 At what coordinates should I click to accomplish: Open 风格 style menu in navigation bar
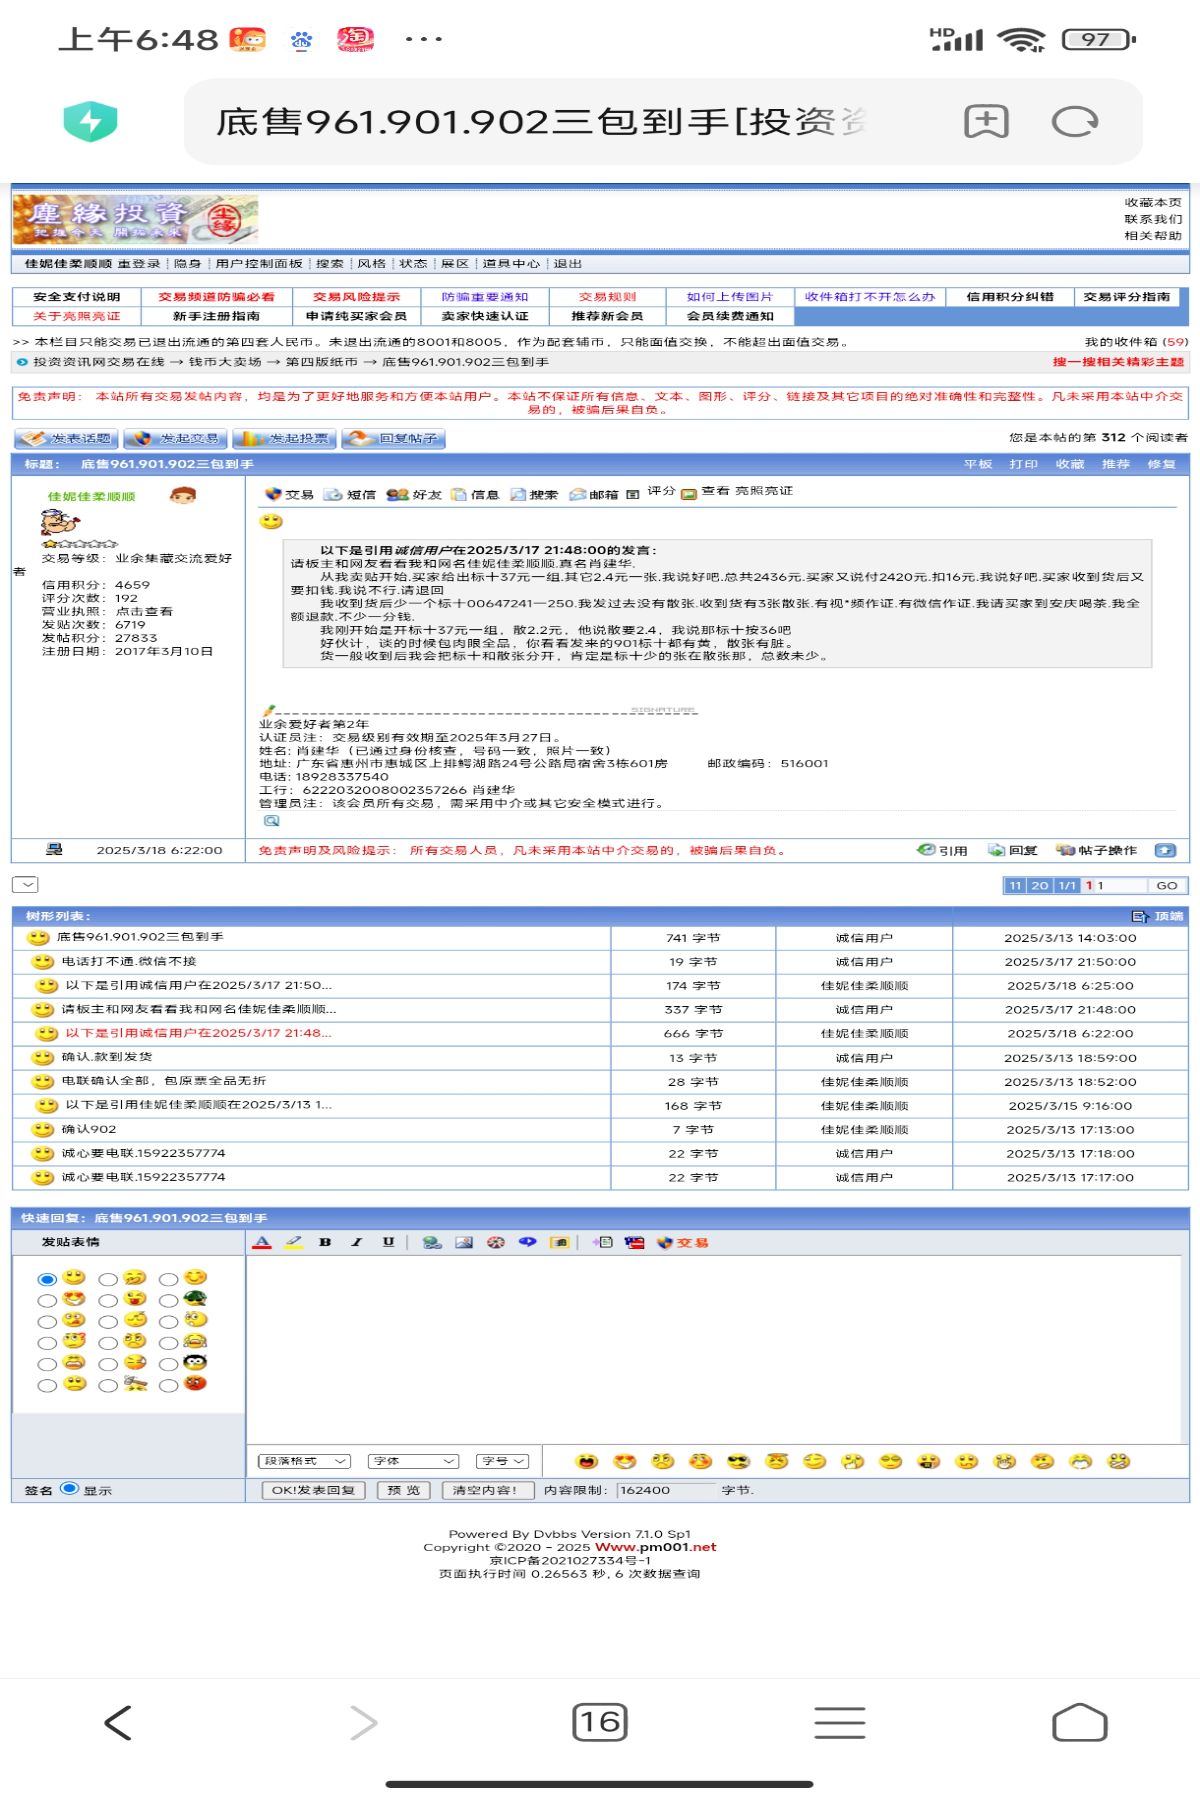pyautogui.click(x=371, y=264)
